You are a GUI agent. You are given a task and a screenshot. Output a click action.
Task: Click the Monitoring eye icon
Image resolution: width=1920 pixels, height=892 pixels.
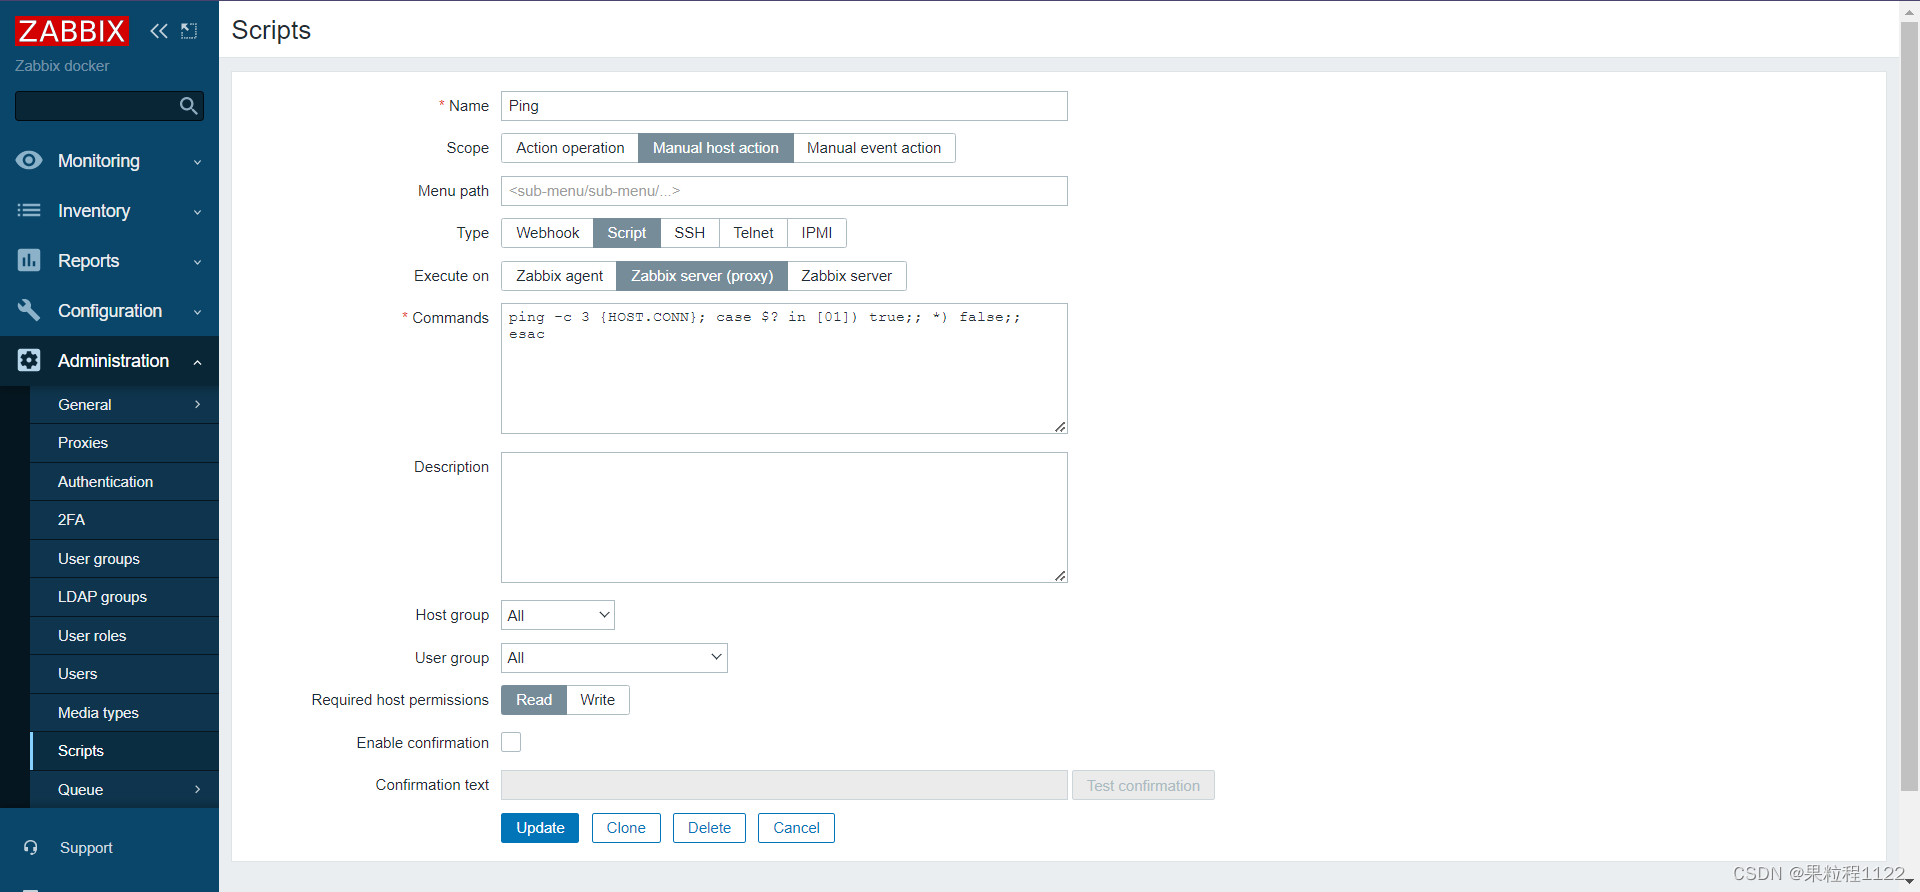pyautogui.click(x=29, y=160)
